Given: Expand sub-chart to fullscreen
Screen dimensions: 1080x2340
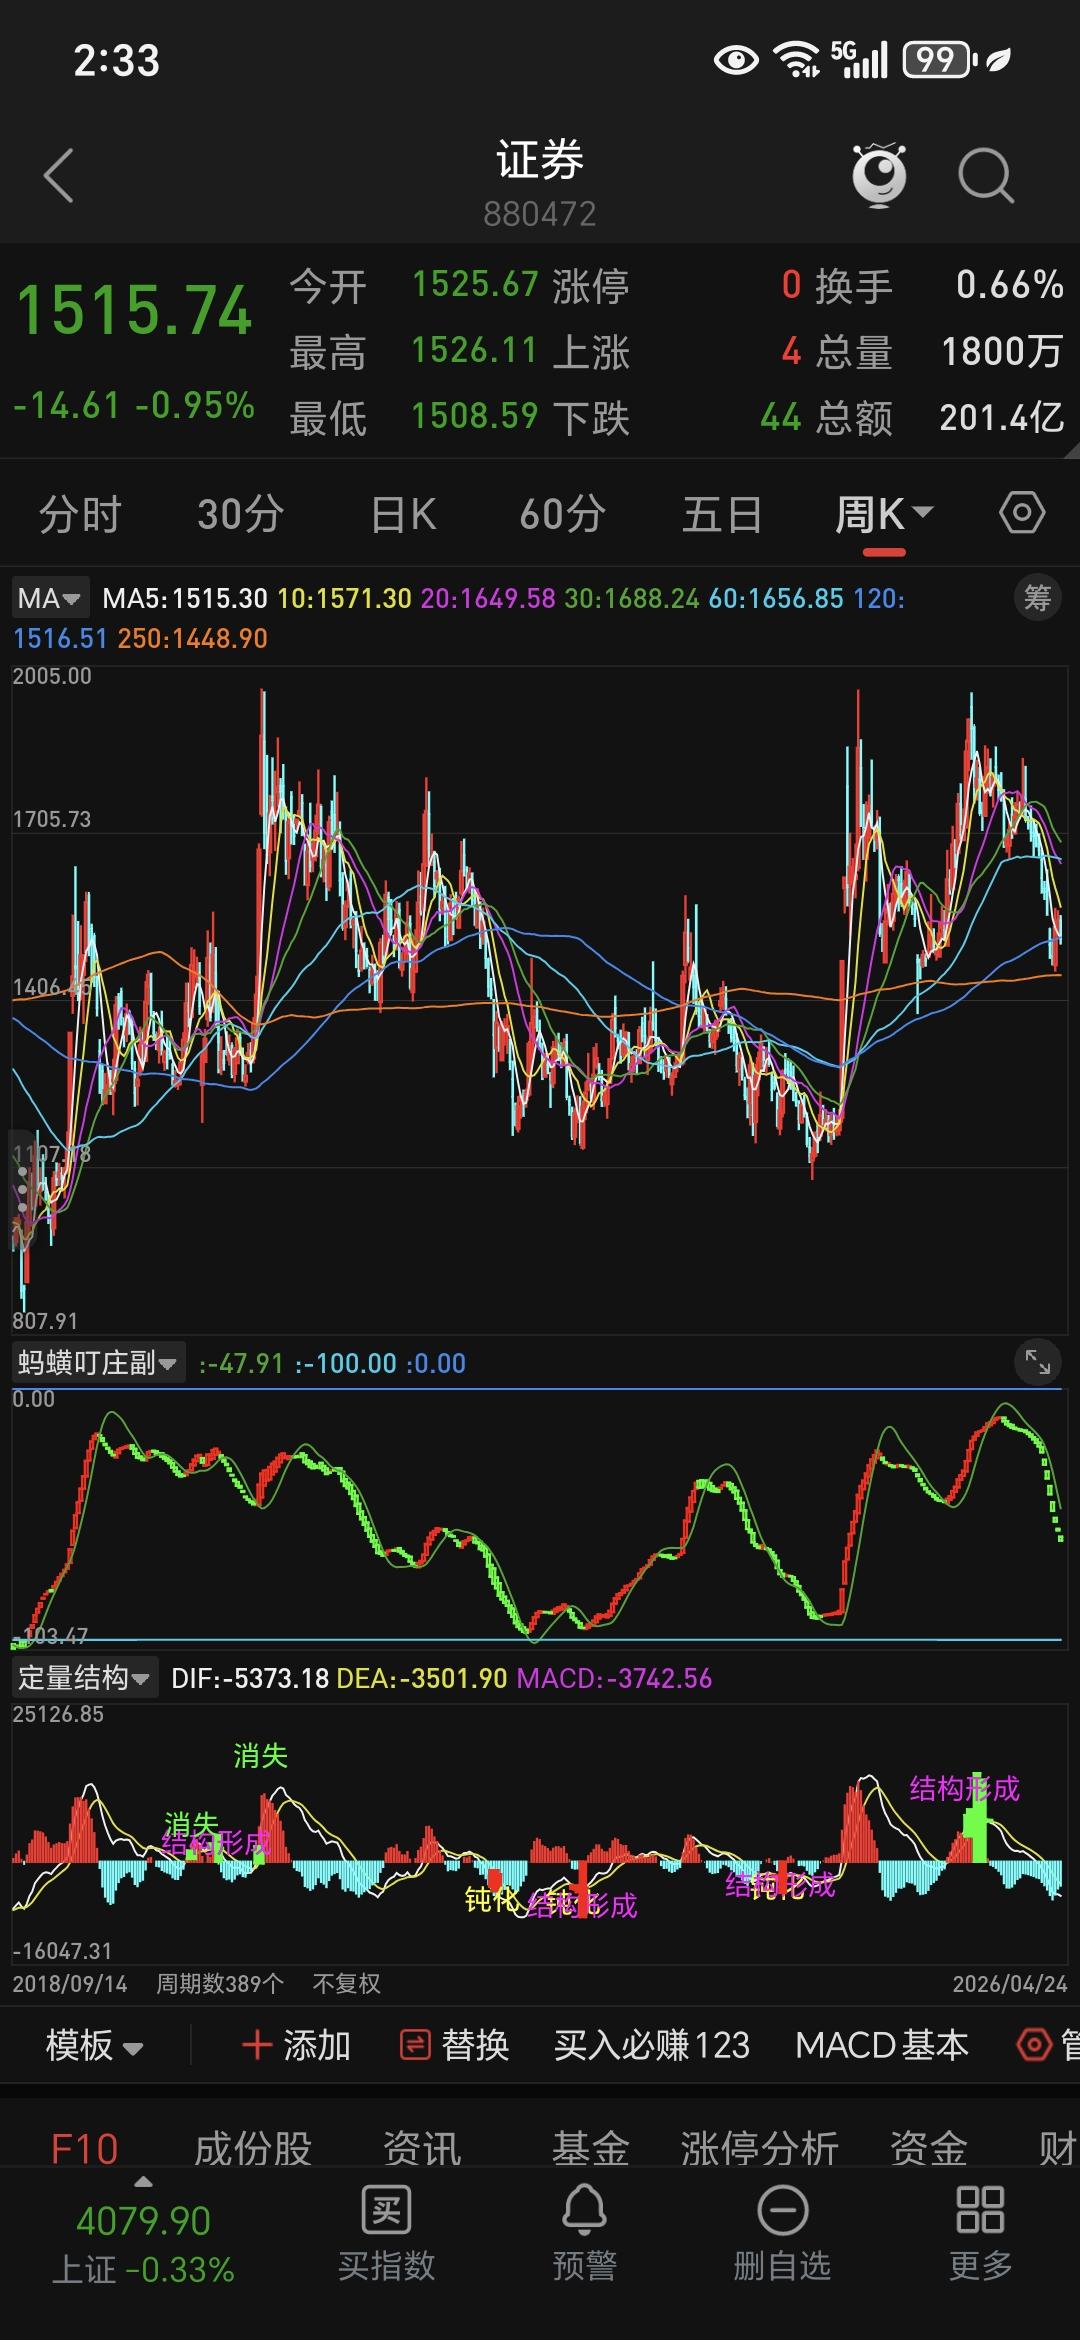Looking at the screenshot, I should point(1037,1362).
